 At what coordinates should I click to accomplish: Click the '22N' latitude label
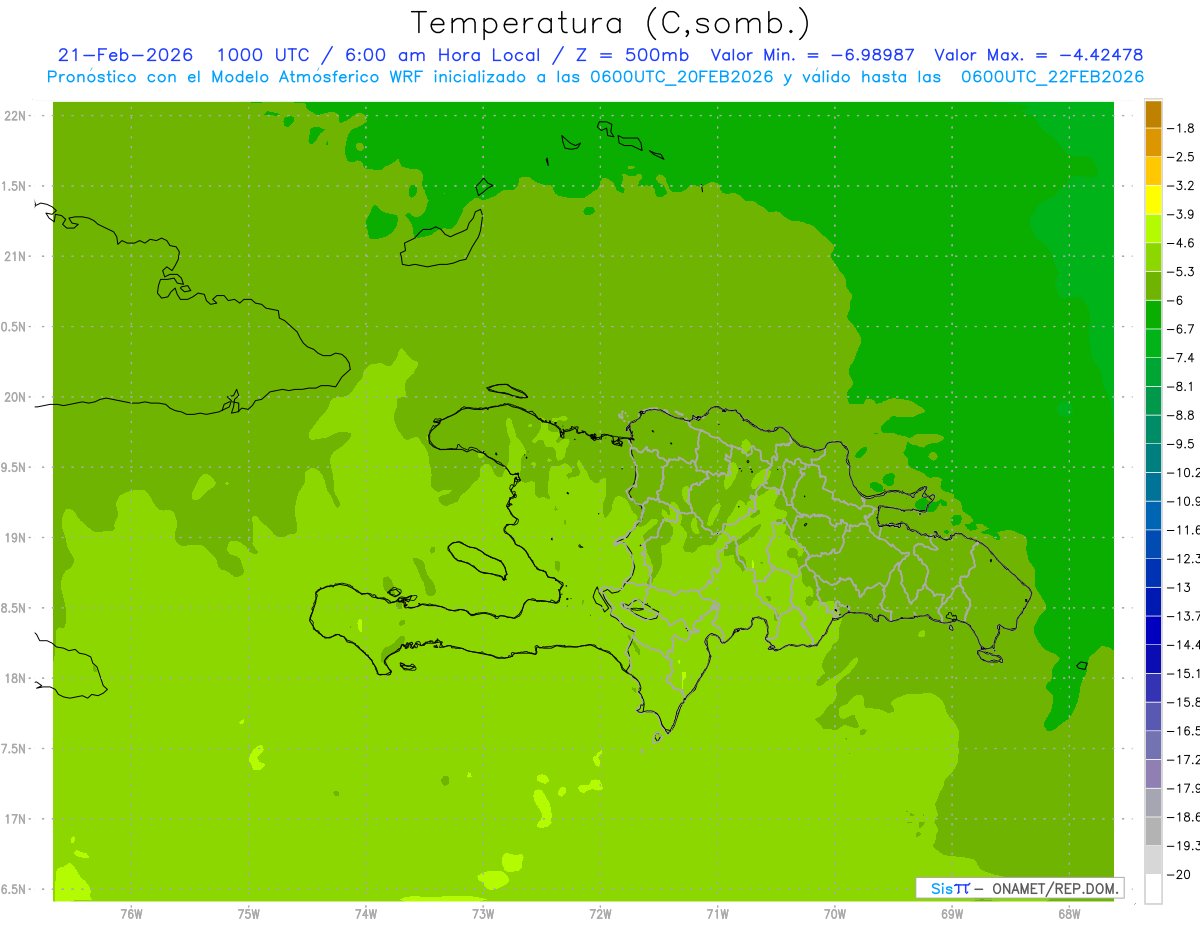click(x=15, y=116)
